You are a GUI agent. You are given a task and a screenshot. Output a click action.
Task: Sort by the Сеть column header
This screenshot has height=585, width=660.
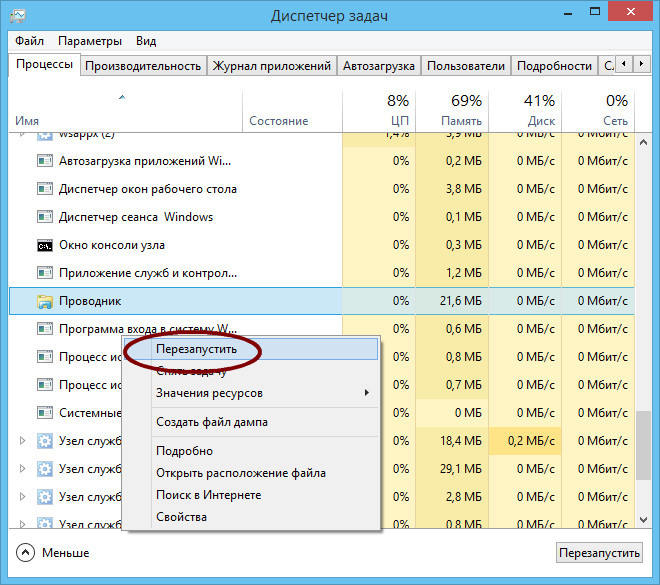click(x=598, y=112)
